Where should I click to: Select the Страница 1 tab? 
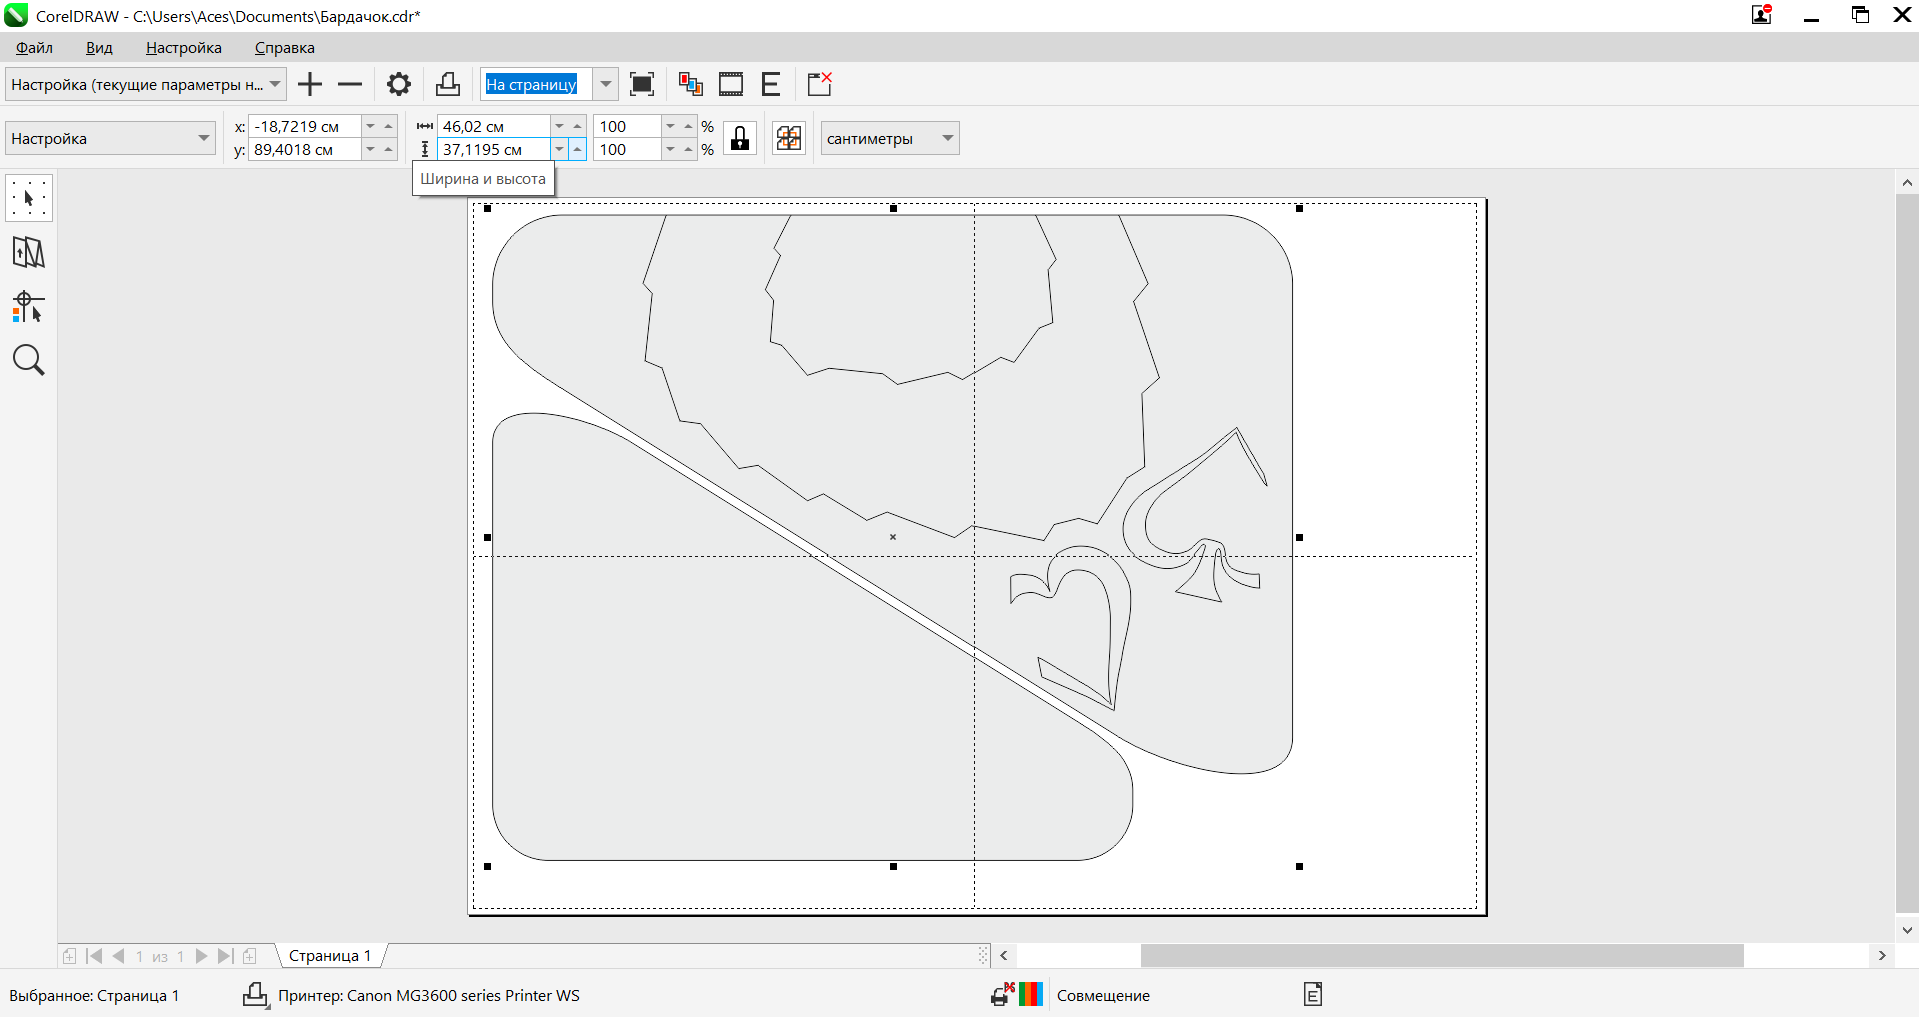[330, 956]
